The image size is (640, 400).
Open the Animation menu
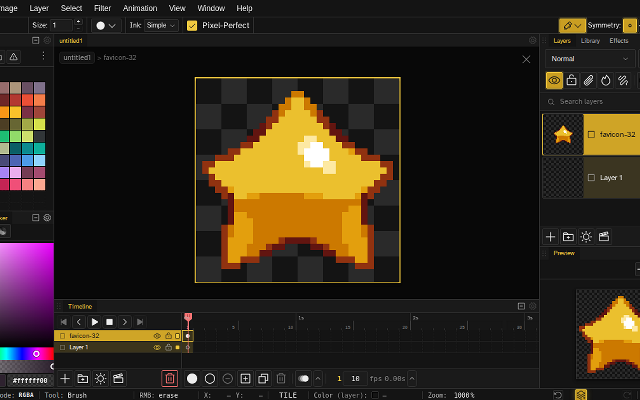pos(140,8)
